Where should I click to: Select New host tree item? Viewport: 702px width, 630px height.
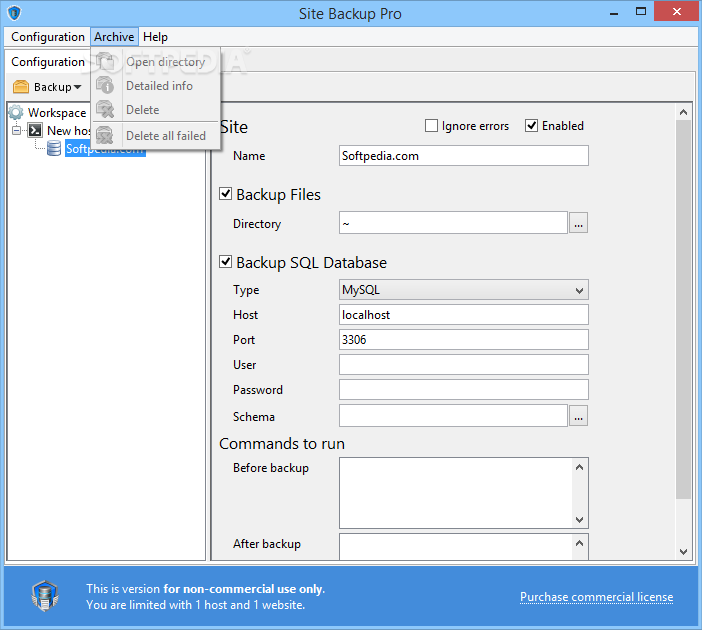click(69, 130)
